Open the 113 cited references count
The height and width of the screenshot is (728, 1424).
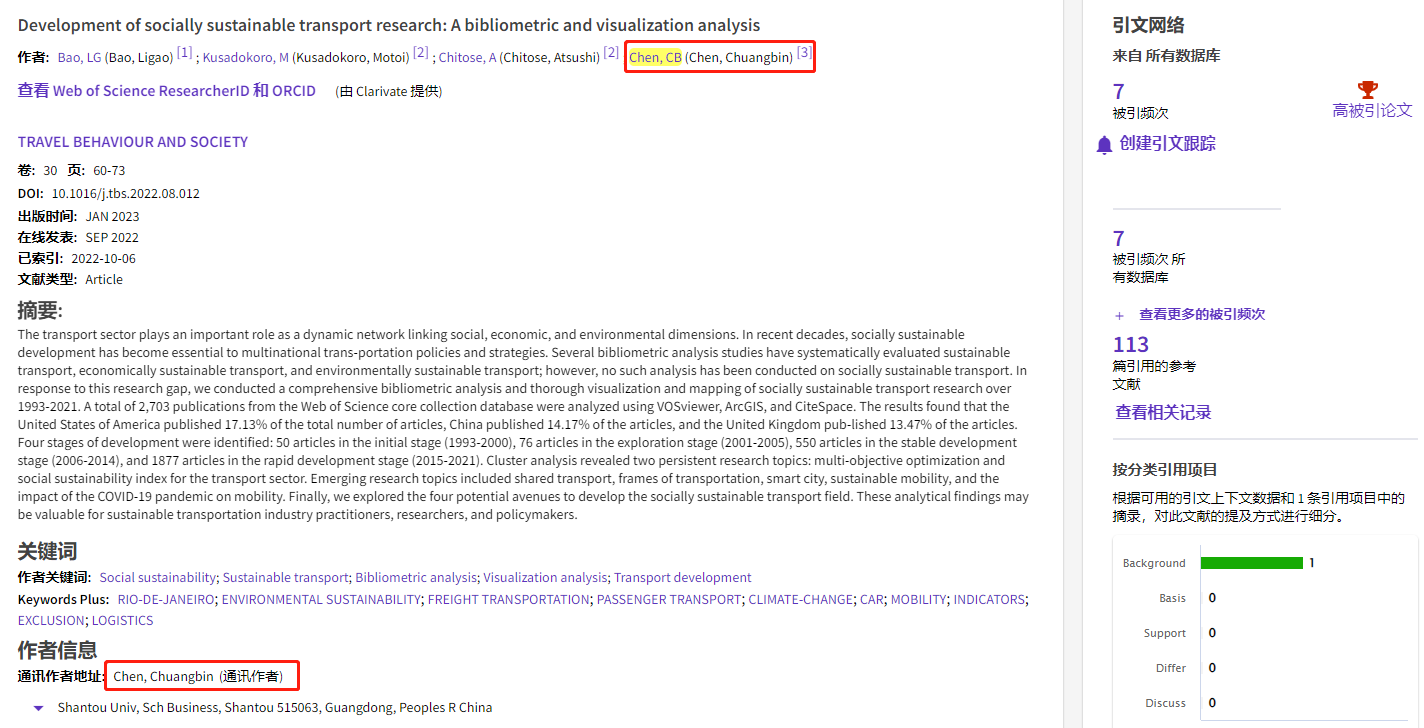1131,345
